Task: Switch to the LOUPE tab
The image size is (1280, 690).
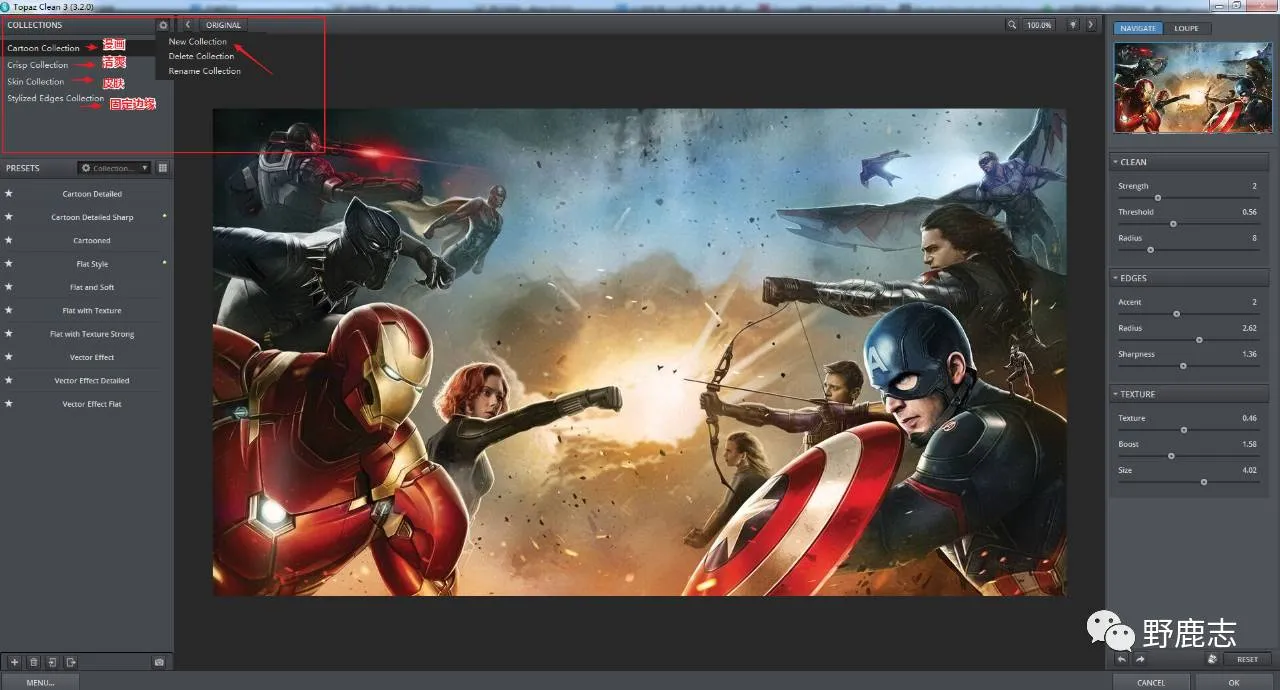Action: (1187, 28)
